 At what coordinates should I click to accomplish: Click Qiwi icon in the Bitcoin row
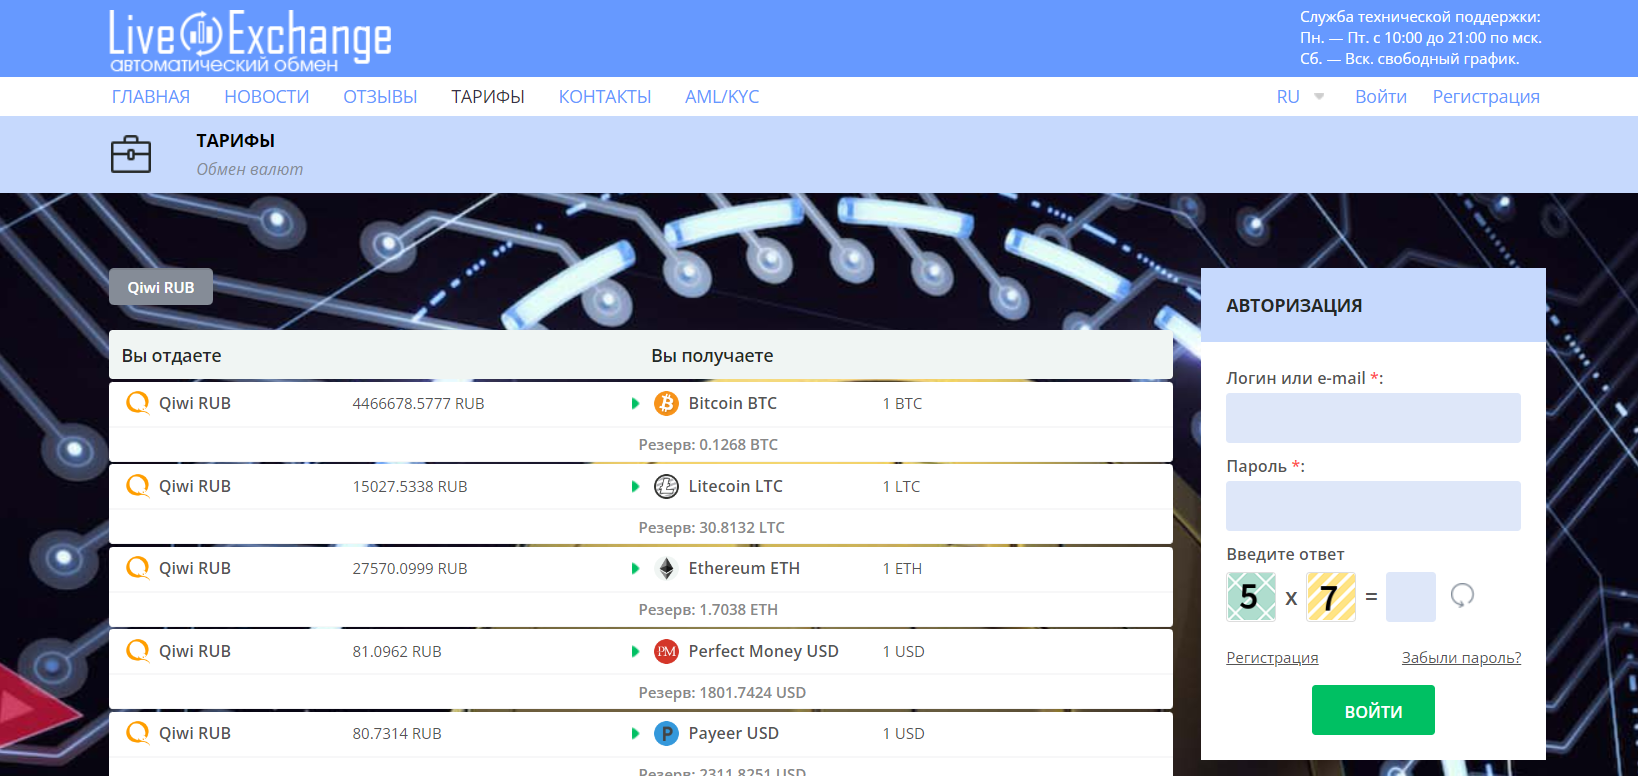[137, 403]
